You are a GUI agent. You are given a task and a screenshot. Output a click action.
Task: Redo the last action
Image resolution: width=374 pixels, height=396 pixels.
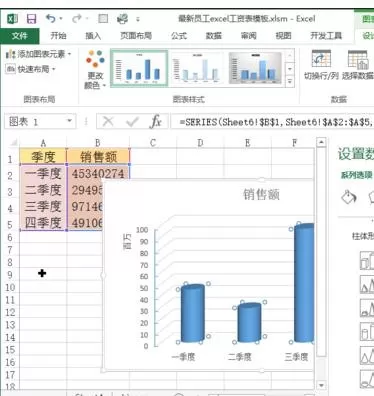77,19
